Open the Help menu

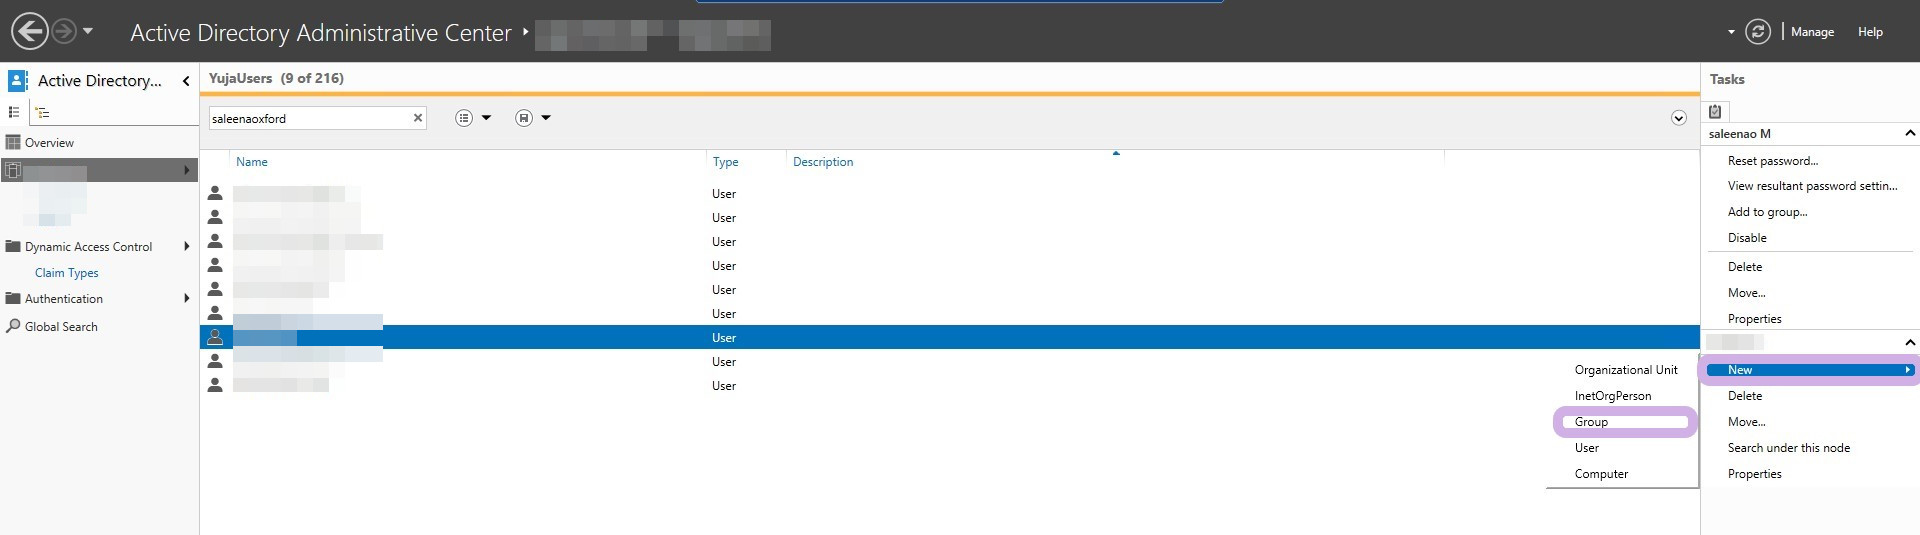1870,32
